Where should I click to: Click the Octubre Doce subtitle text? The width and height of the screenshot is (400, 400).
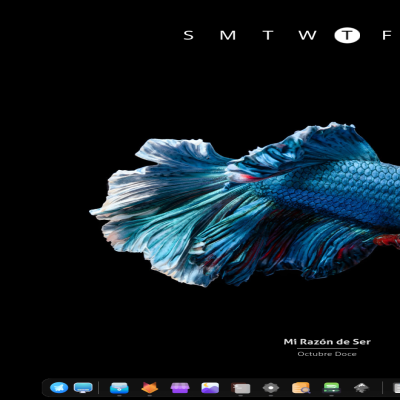(327, 354)
